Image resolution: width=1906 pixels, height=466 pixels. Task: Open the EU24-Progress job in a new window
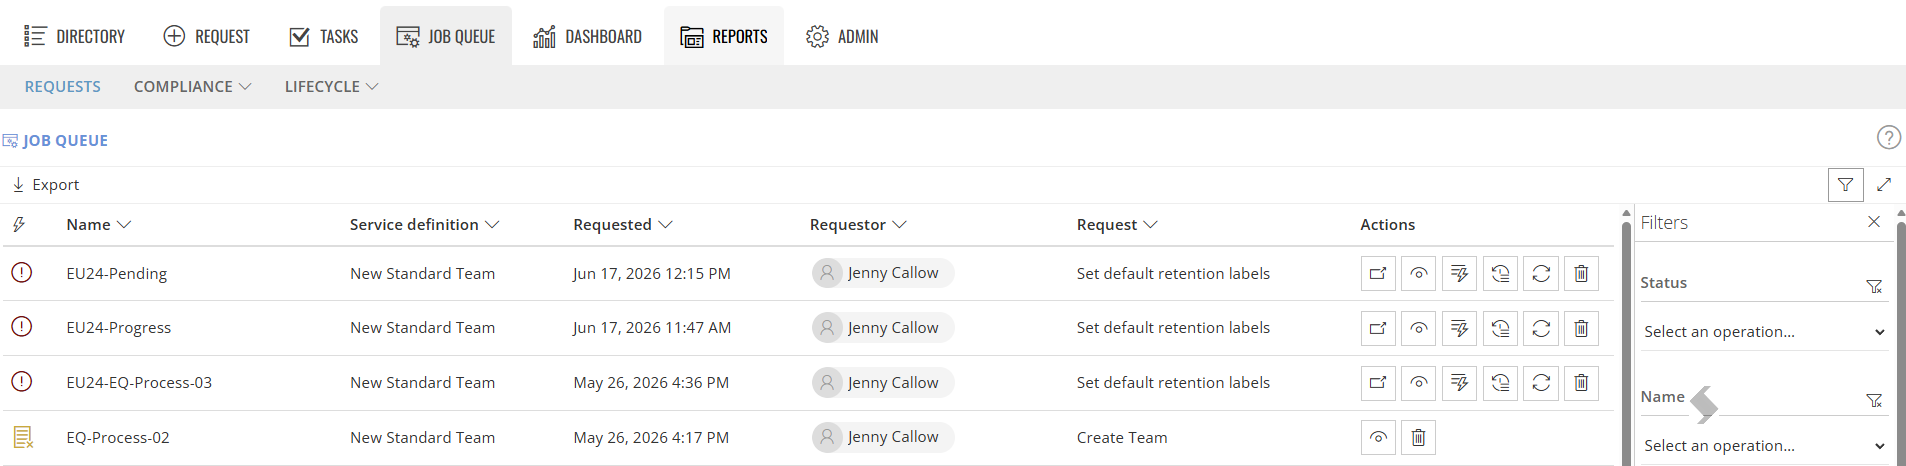point(1378,328)
